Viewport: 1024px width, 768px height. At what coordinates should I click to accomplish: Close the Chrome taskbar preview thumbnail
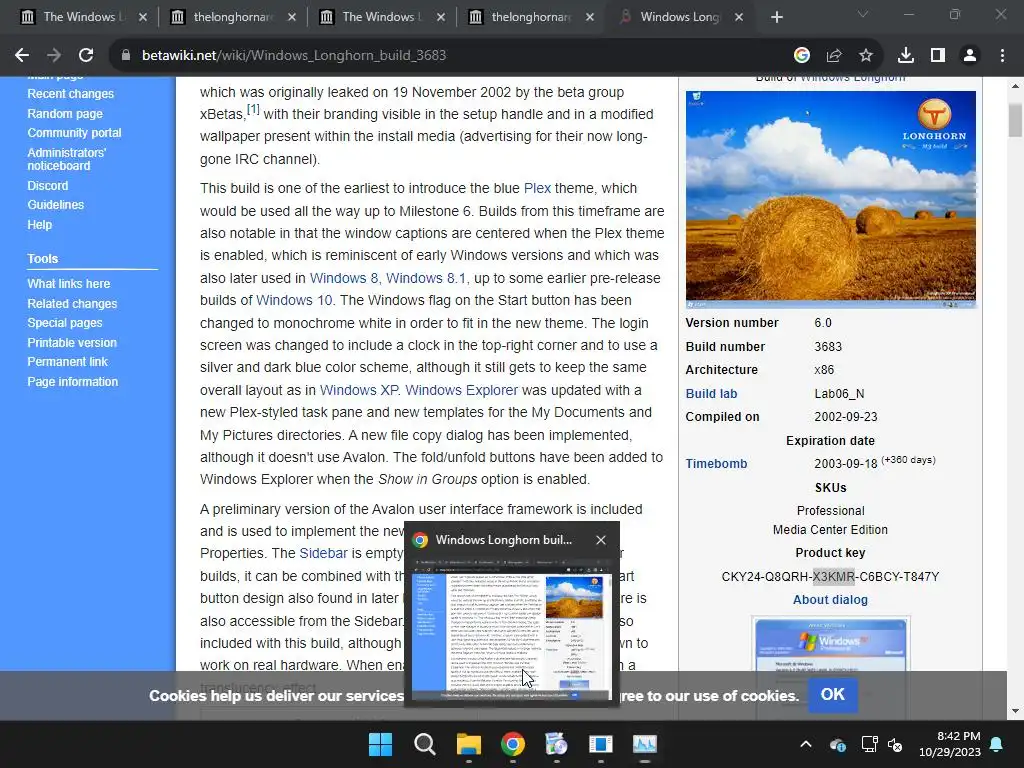point(601,540)
